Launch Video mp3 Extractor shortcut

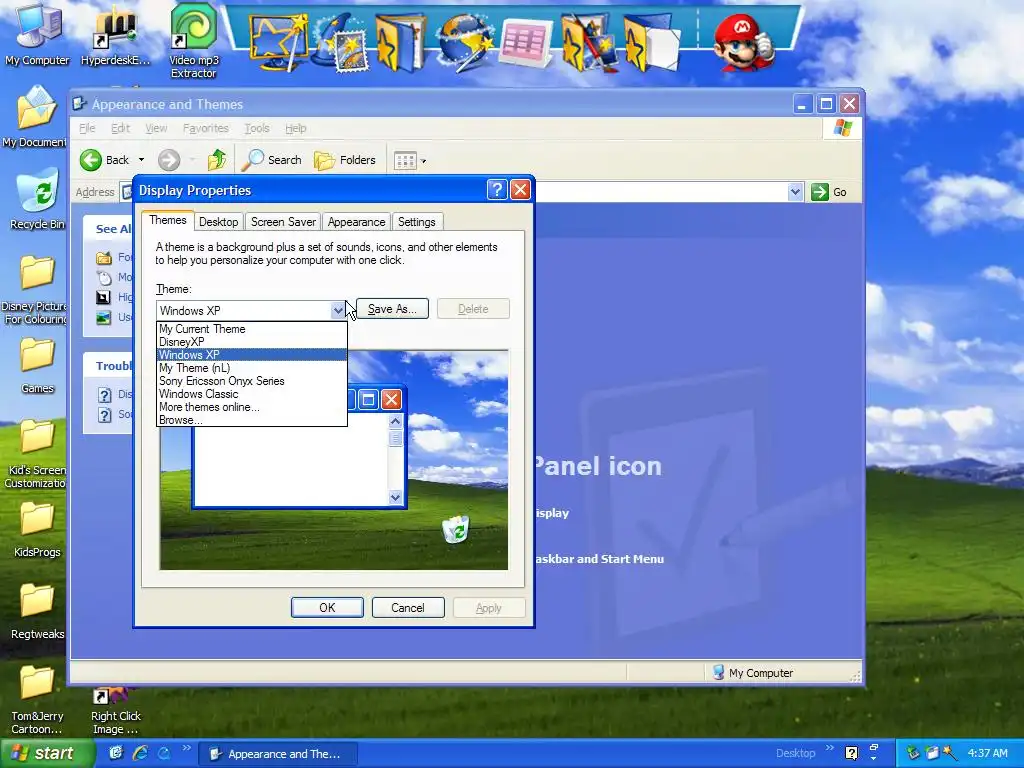tap(193, 41)
